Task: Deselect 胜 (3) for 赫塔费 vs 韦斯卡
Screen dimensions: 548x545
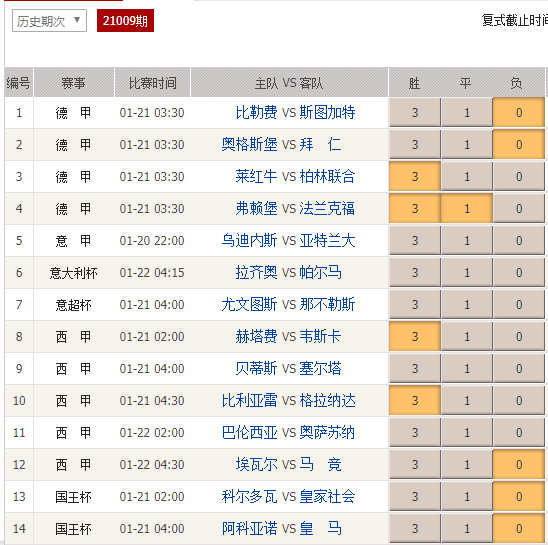Action: (x=414, y=337)
